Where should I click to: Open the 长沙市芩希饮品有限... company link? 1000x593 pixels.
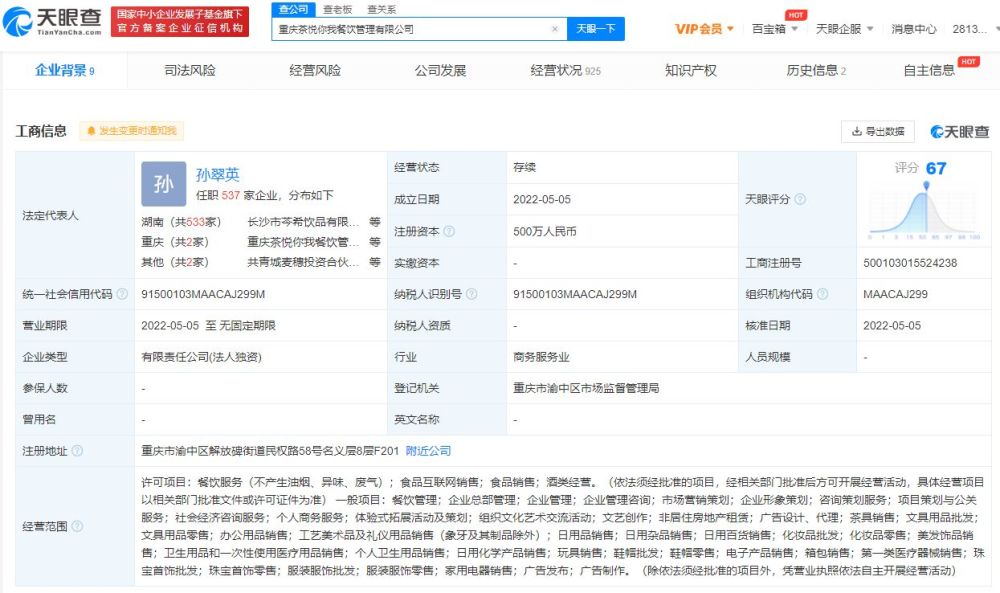pos(304,222)
